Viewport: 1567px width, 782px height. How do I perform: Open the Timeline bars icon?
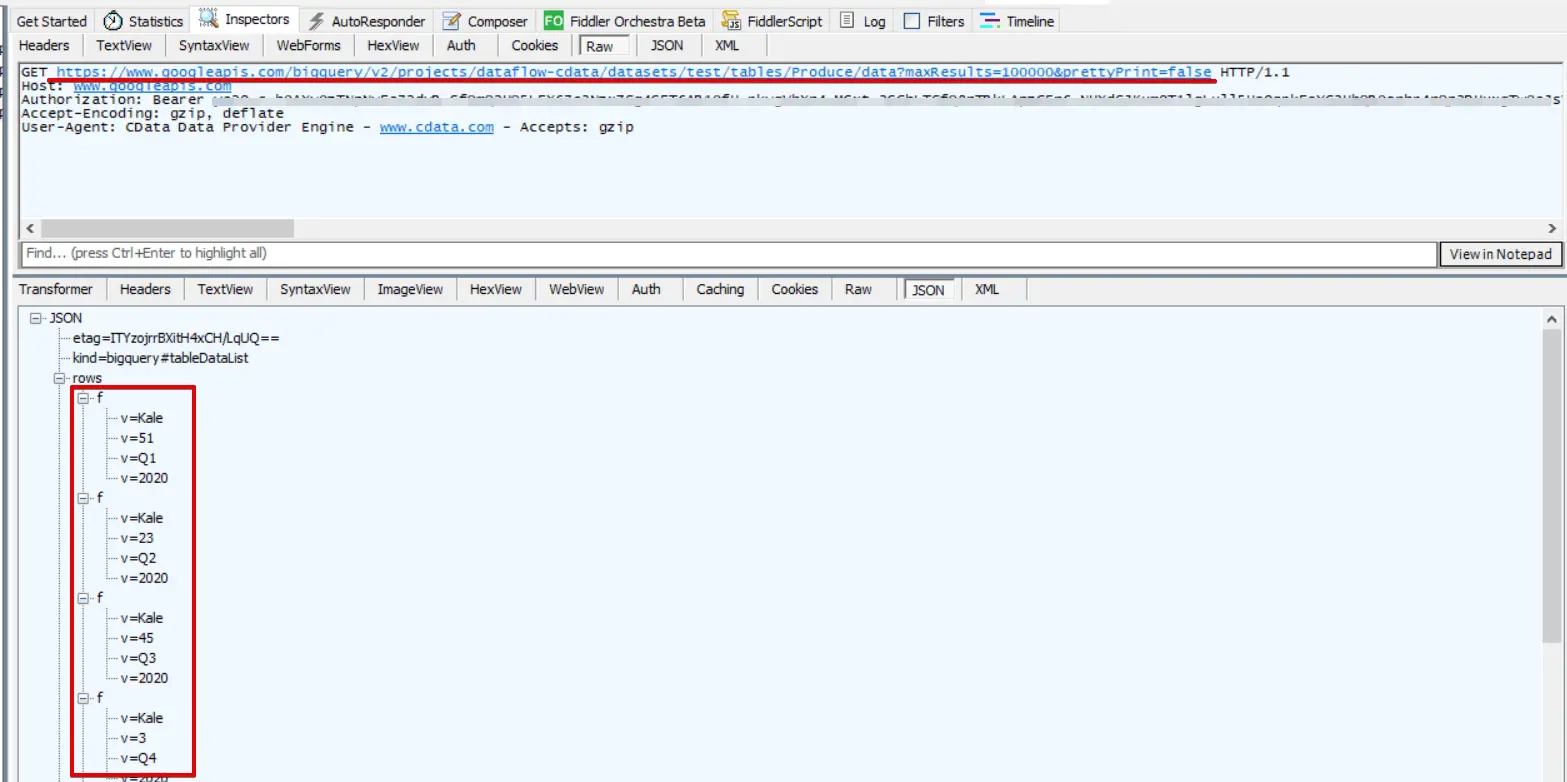(x=990, y=20)
